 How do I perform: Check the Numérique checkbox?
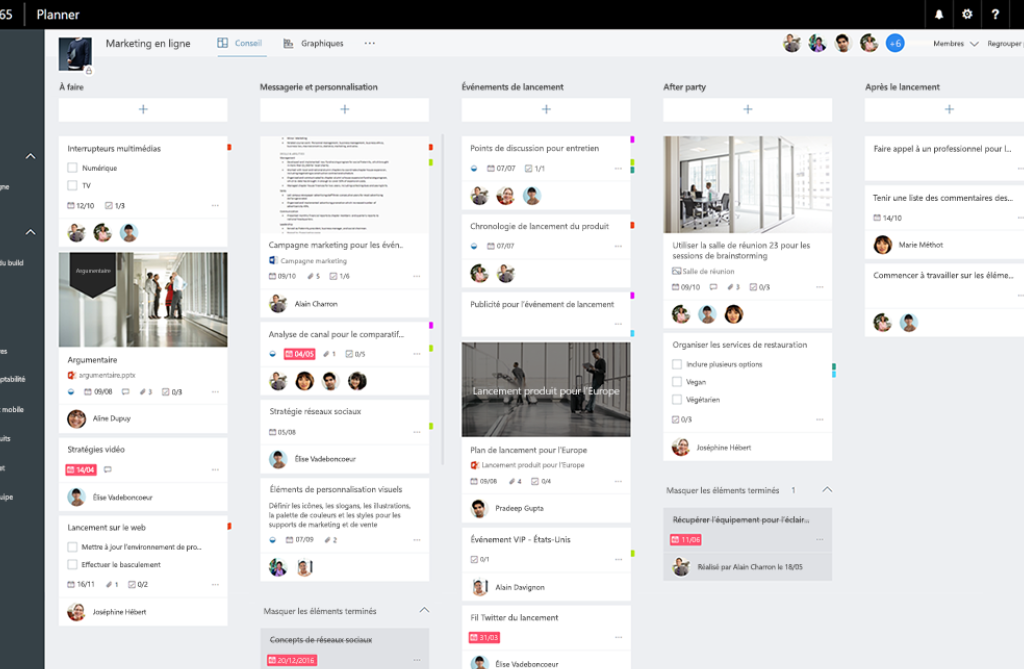[72, 168]
